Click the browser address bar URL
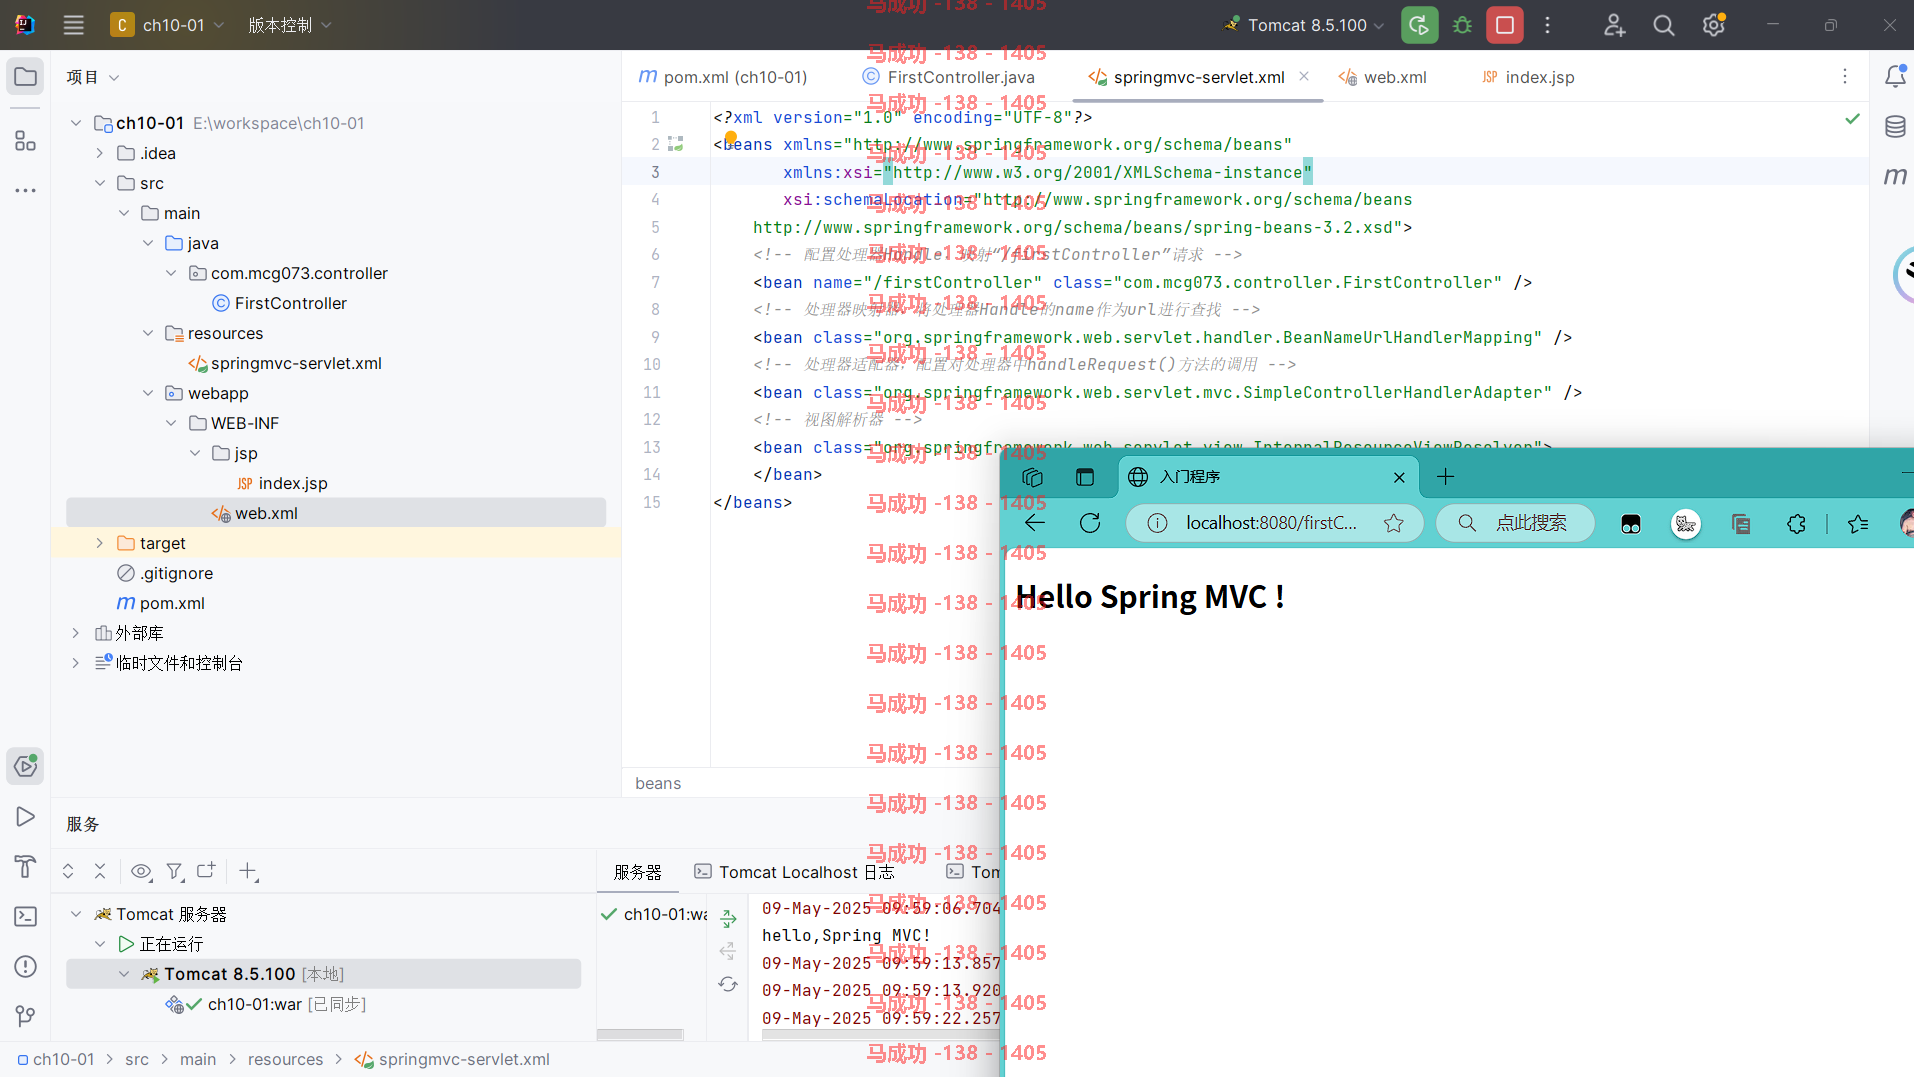The width and height of the screenshot is (1914, 1077). 1271,523
